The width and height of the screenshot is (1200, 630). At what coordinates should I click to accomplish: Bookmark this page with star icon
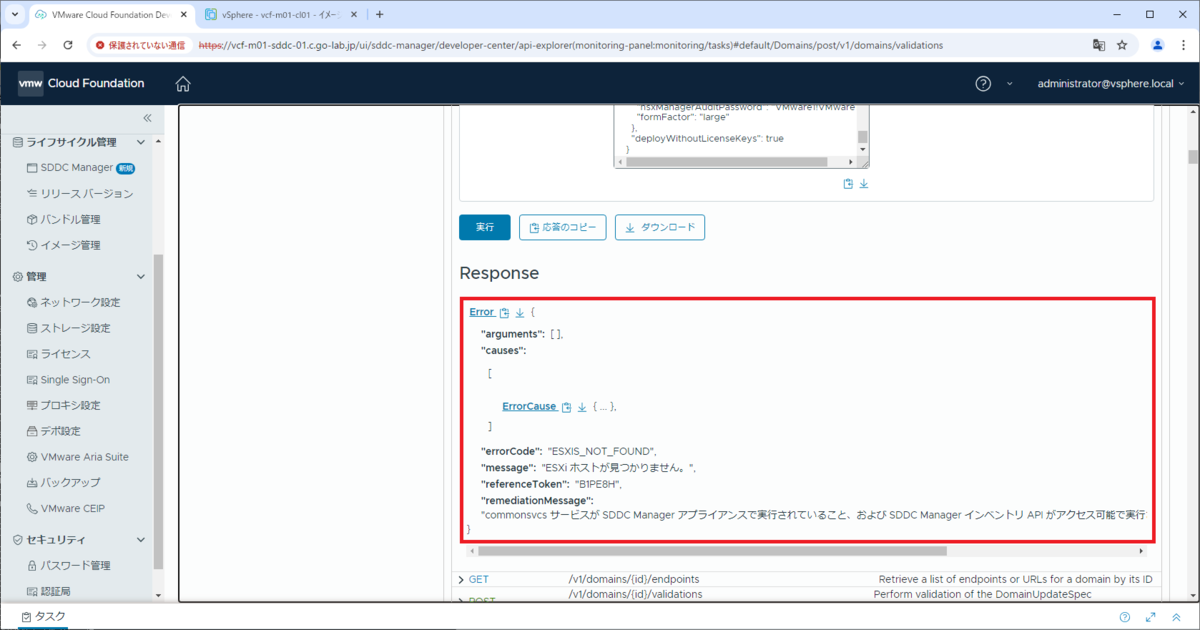(x=1122, y=45)
